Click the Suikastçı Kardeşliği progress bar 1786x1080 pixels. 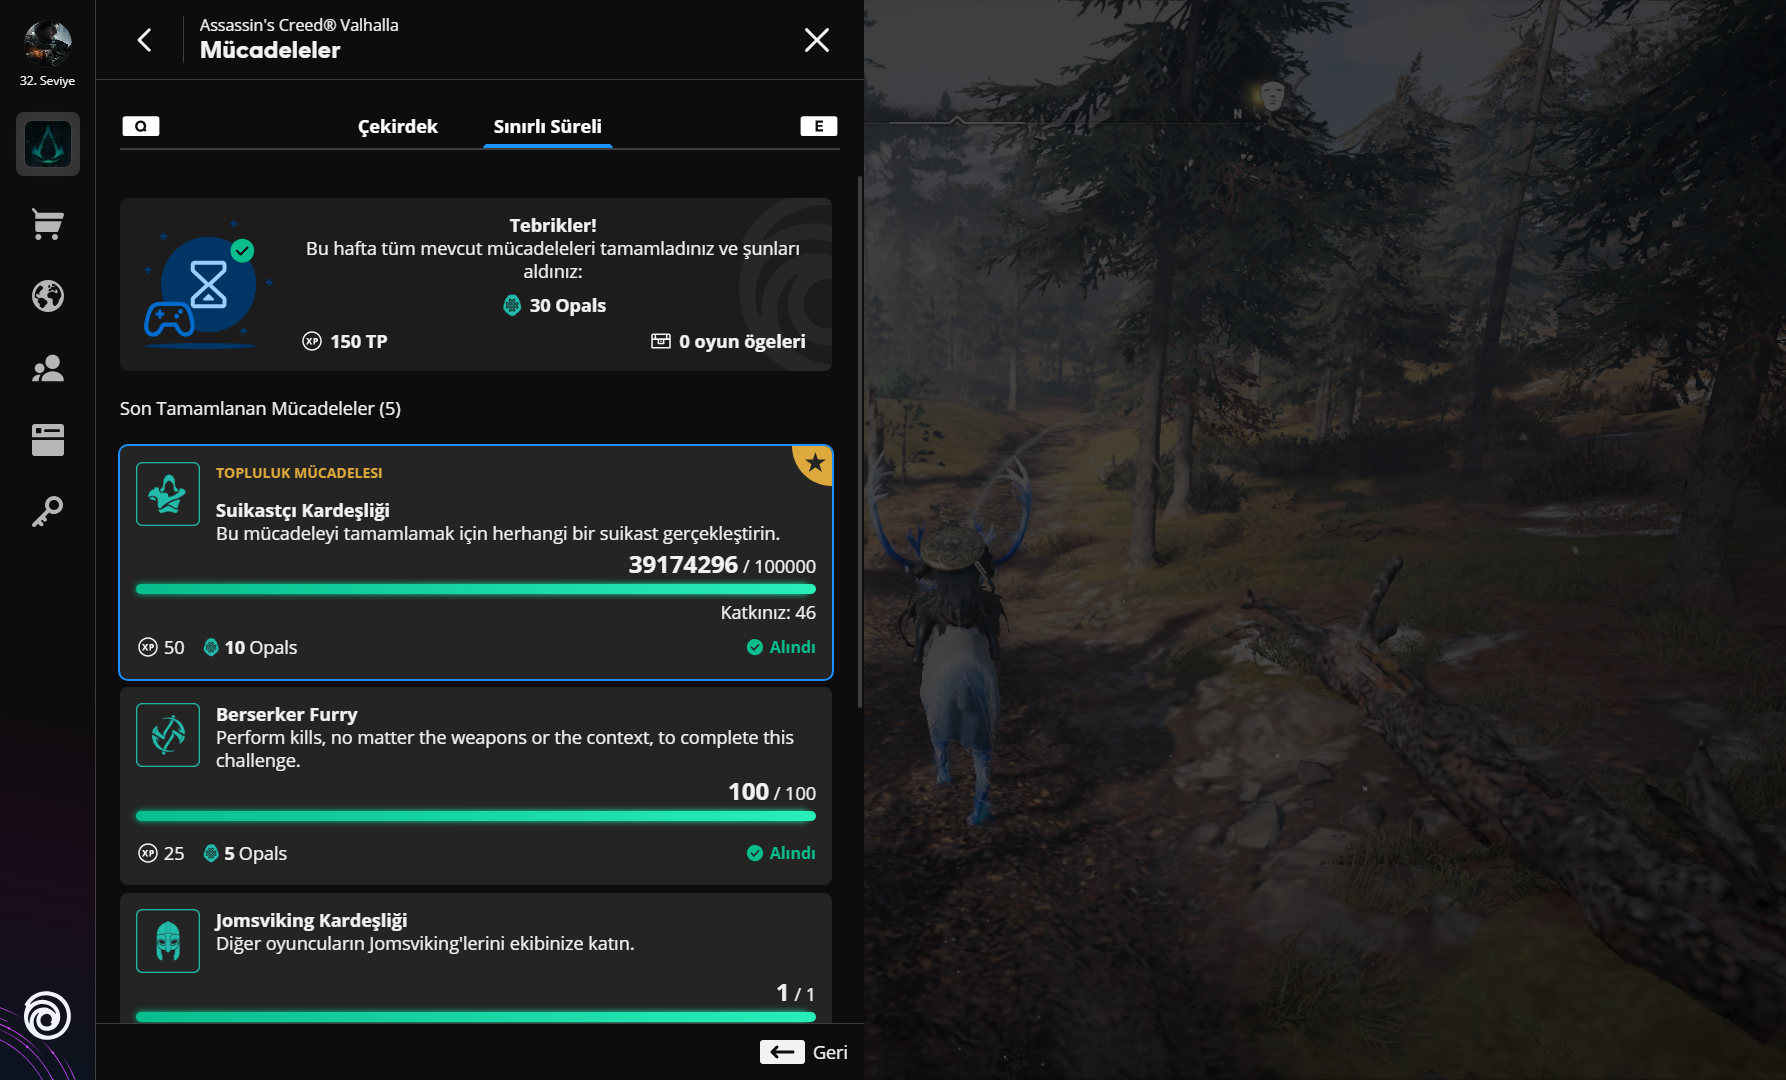click(x=476, y=589)
